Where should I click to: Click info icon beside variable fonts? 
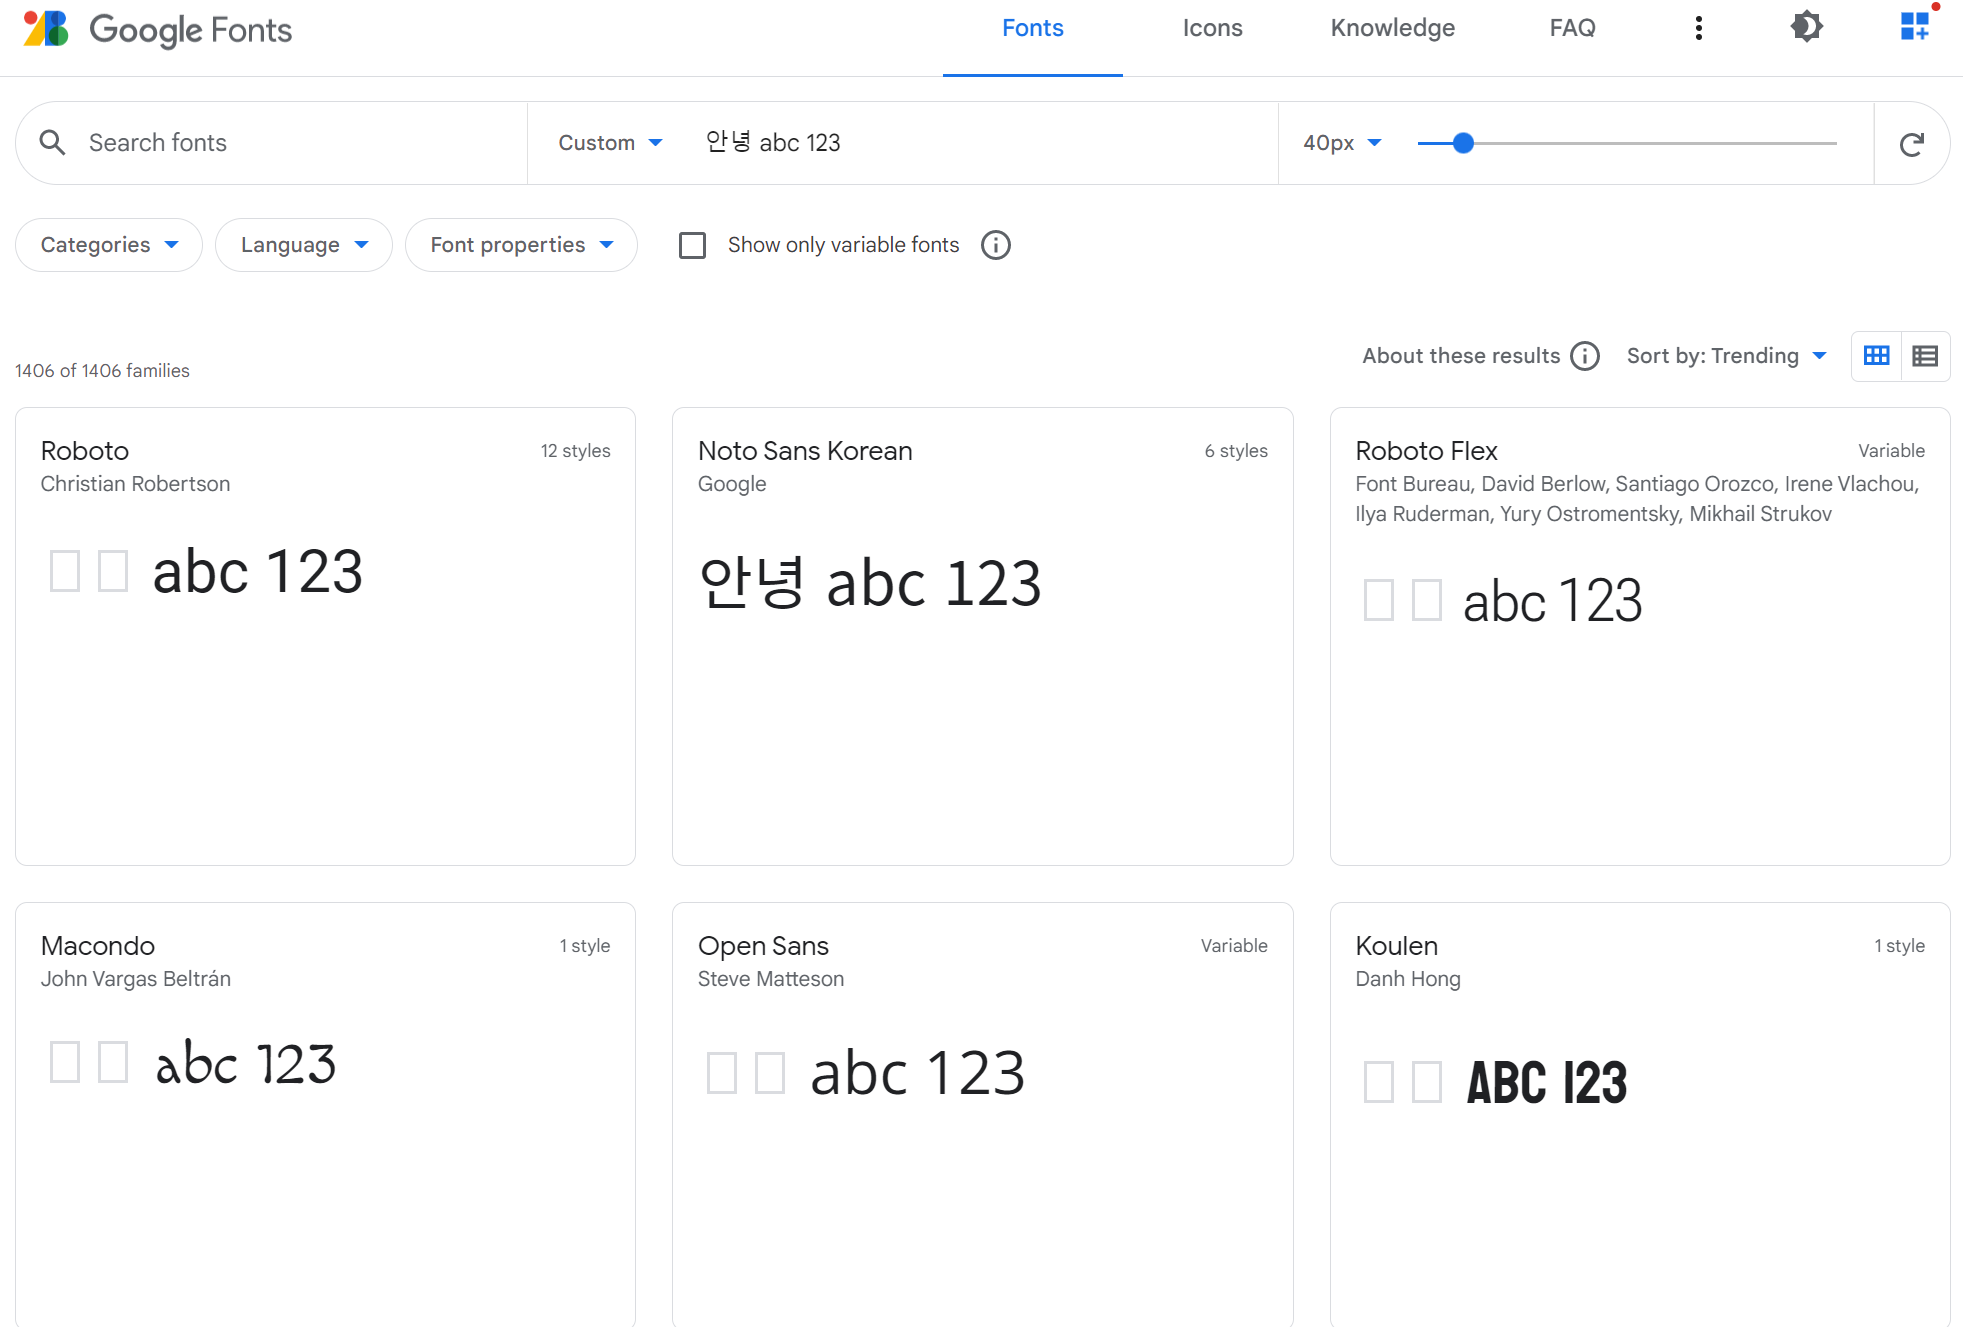(x=995, y=245)
